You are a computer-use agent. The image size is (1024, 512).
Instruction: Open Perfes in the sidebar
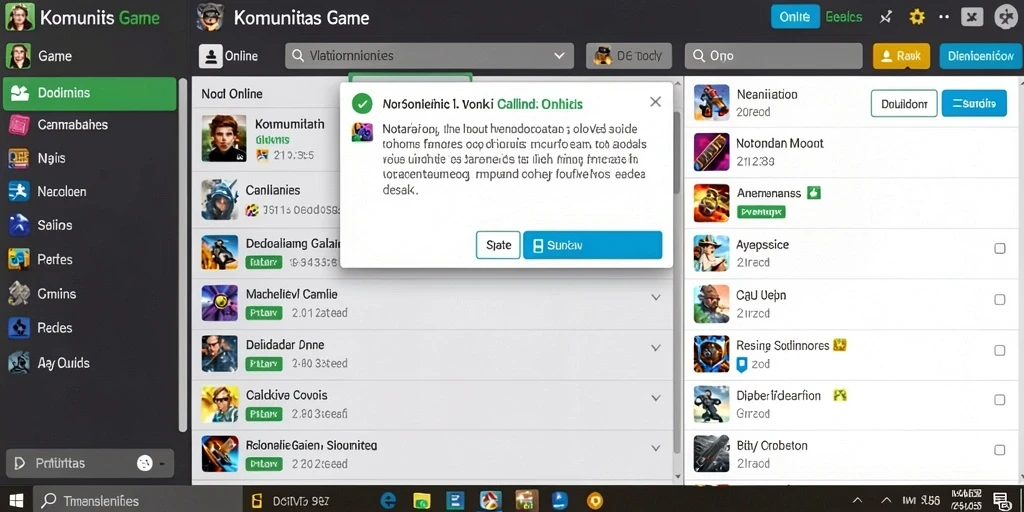55,259
